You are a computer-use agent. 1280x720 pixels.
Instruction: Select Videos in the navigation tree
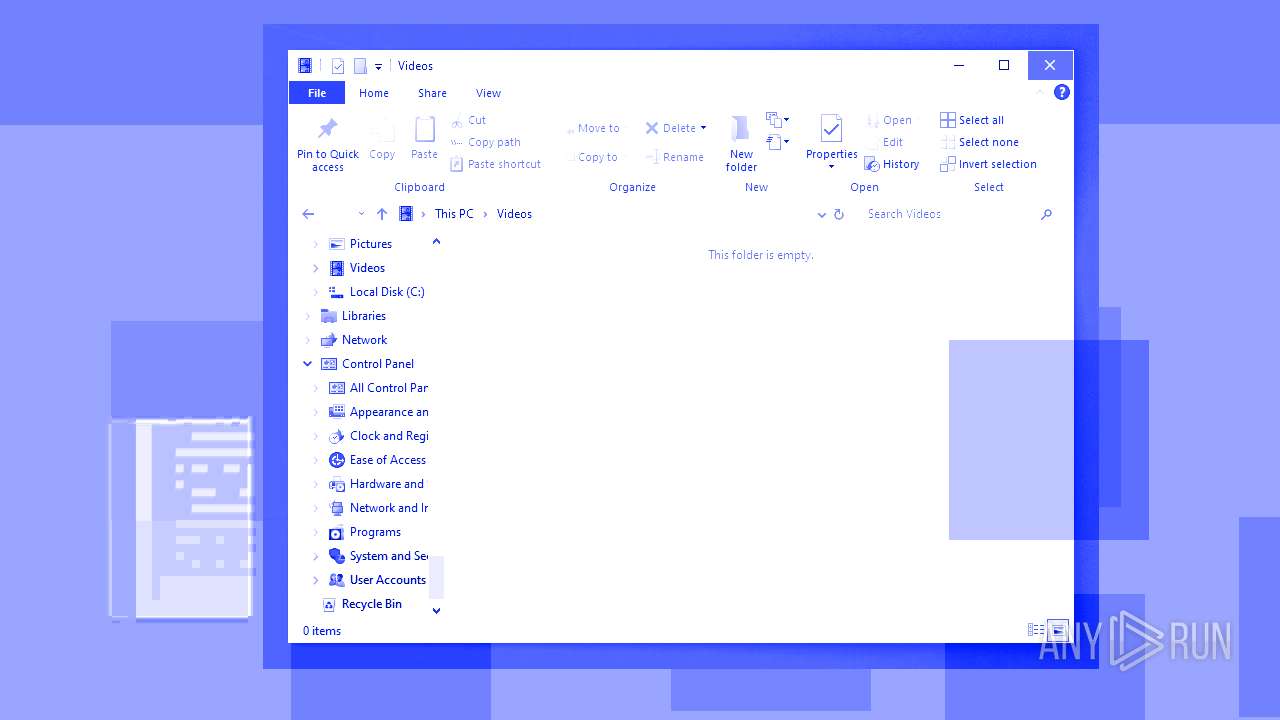[367, 268]
